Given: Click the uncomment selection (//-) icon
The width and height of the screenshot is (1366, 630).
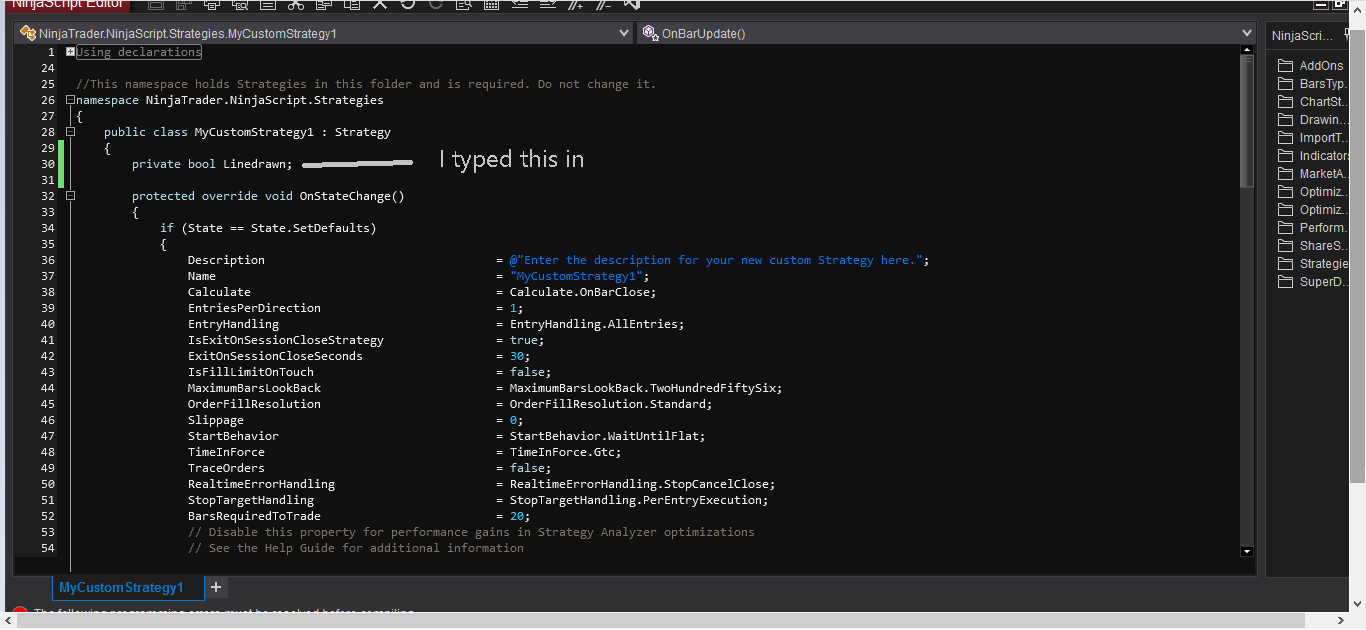Looking at the screenshot, I should coord(603,5).
